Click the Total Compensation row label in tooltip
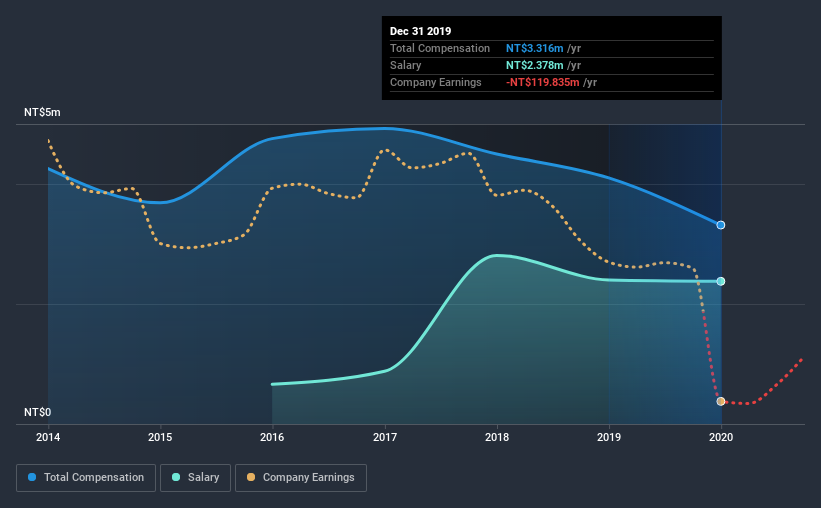Viewport: 821px width, 508px height. coord(440,48)
